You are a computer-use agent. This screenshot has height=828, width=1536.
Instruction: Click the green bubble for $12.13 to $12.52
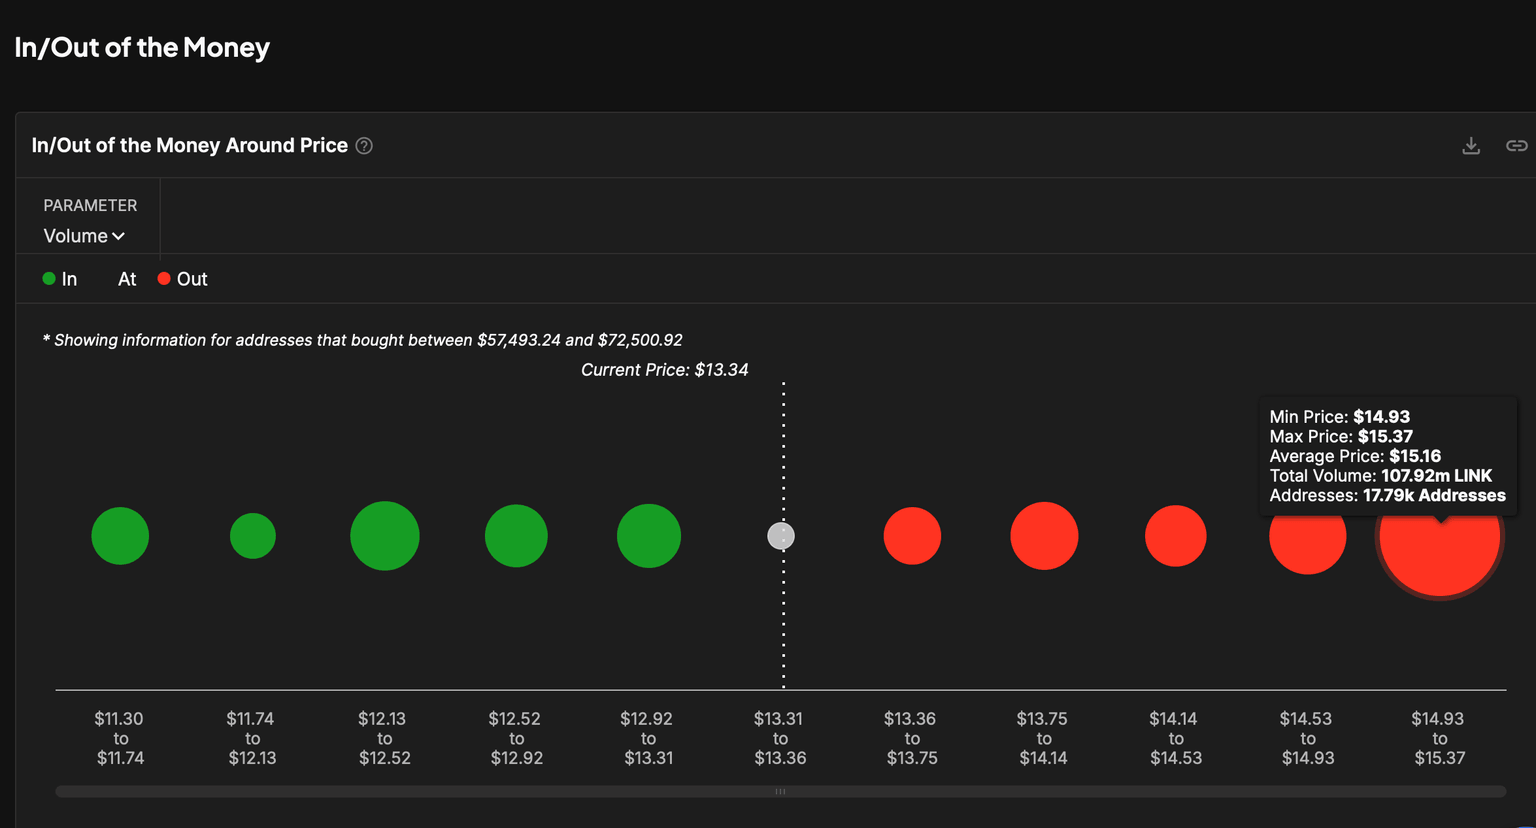click(385, 536)
